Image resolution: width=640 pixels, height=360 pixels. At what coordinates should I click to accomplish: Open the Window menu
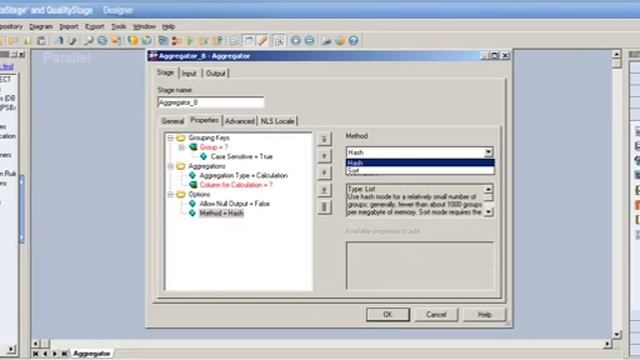click(144, 27)
